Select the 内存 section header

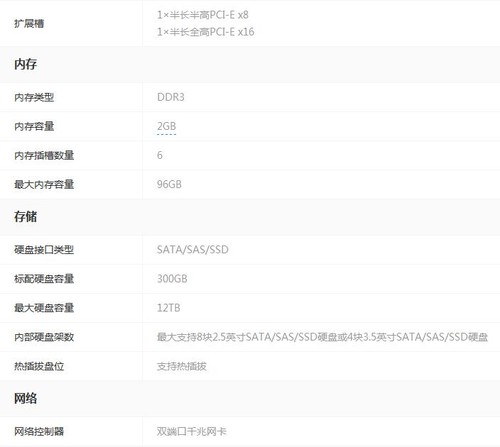point(25,64)
